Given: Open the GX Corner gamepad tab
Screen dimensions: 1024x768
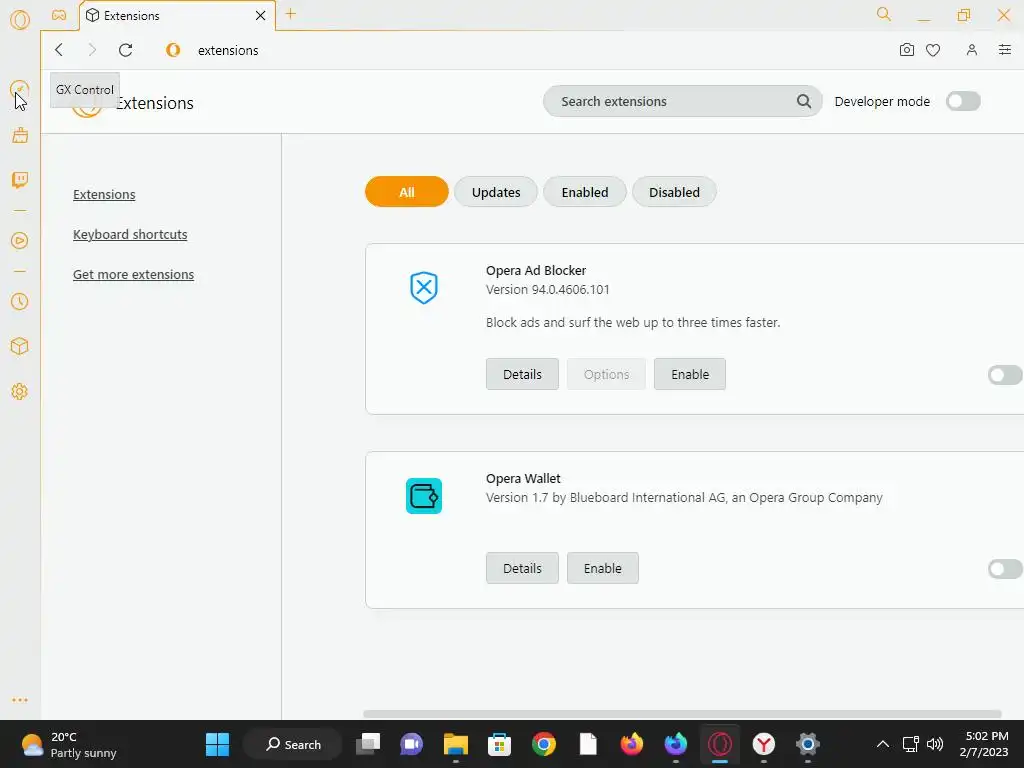Looking at the screenshot, I should pyautogui.click(x=59, y=15).
